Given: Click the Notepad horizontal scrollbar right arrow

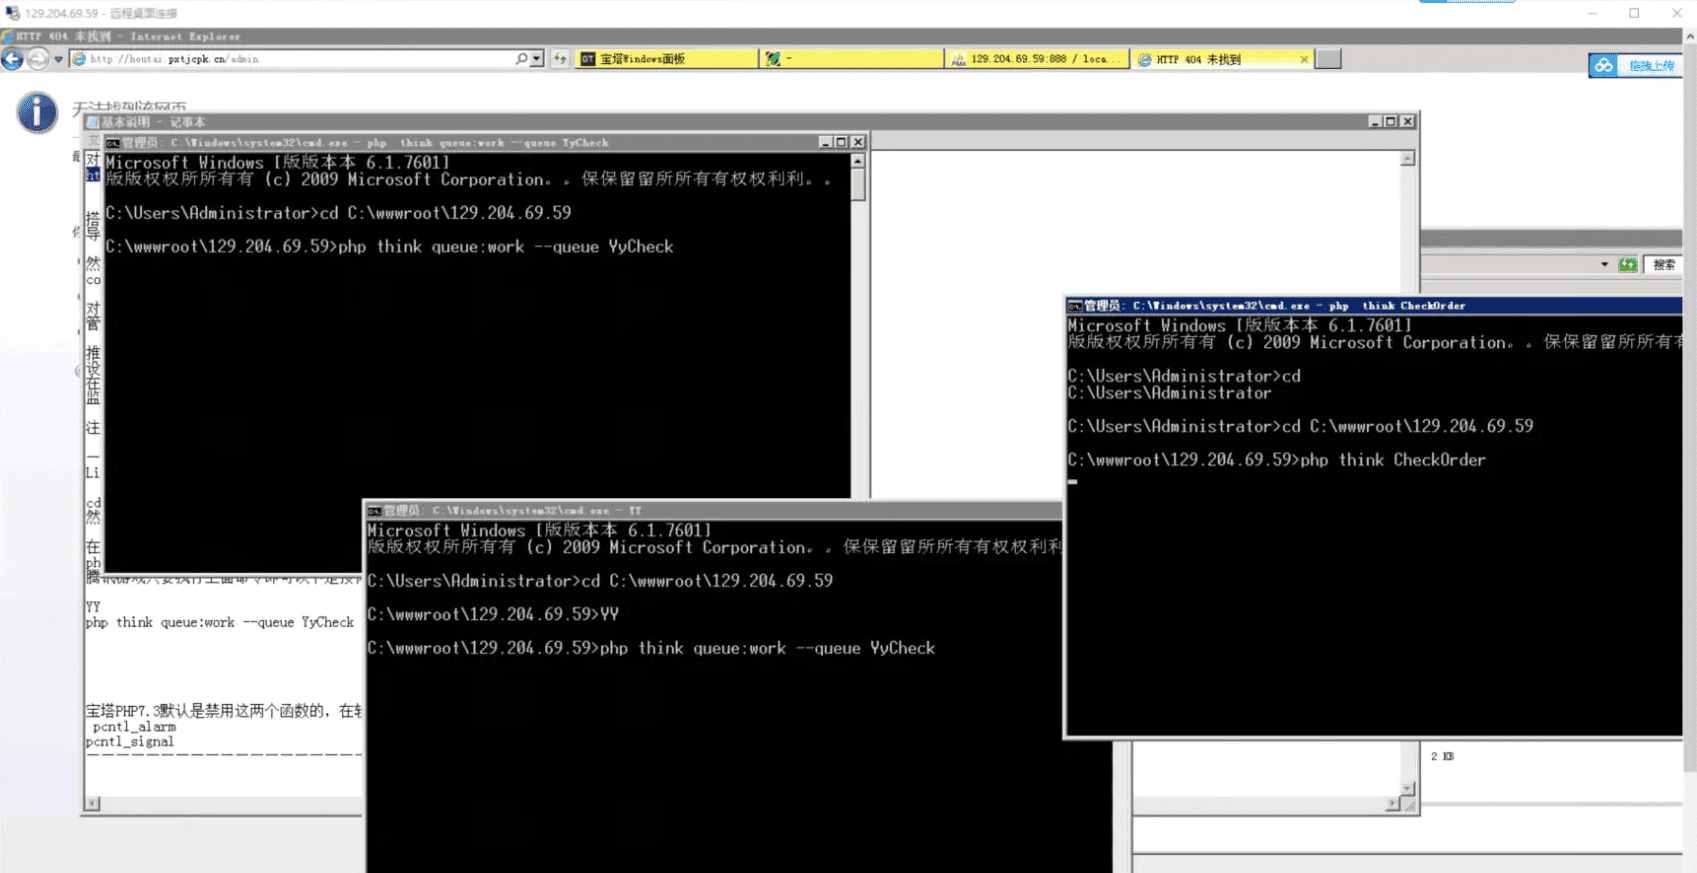Looking at the screenshot, I should point(1391,803).
